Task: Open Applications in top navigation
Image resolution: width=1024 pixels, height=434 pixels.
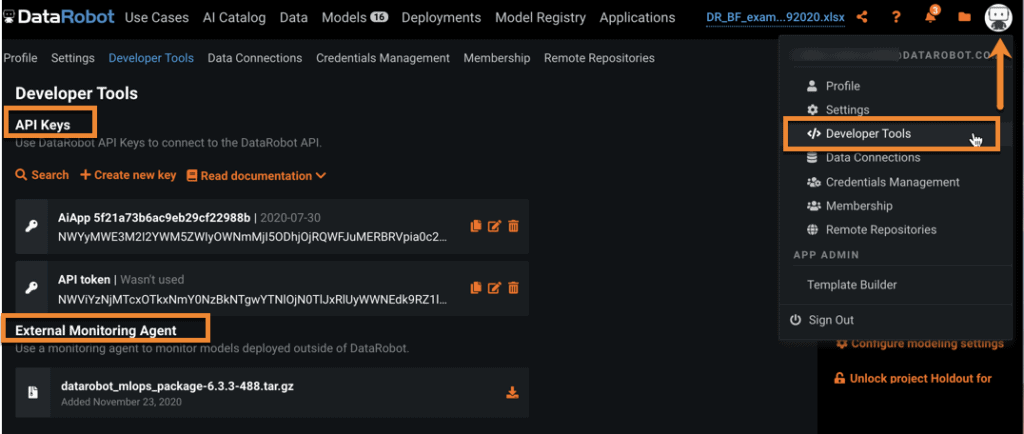Action: coord(637,18)
